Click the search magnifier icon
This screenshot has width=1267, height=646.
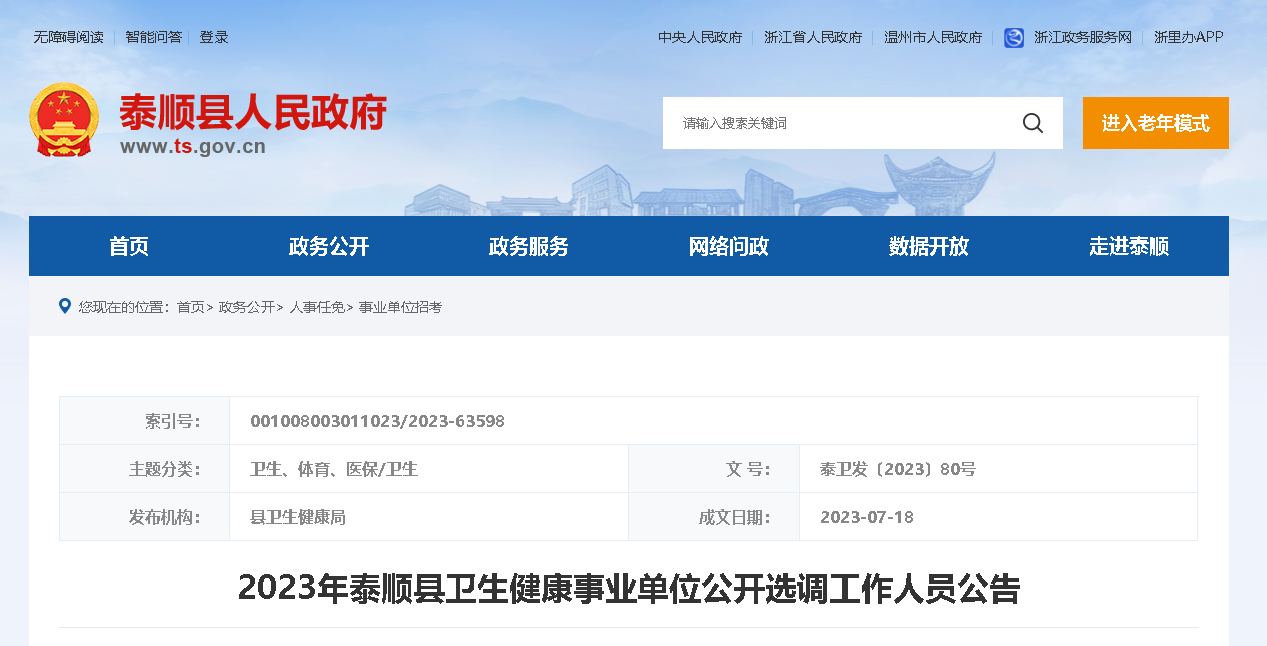pyautogui.click(x=1033, y=123)
